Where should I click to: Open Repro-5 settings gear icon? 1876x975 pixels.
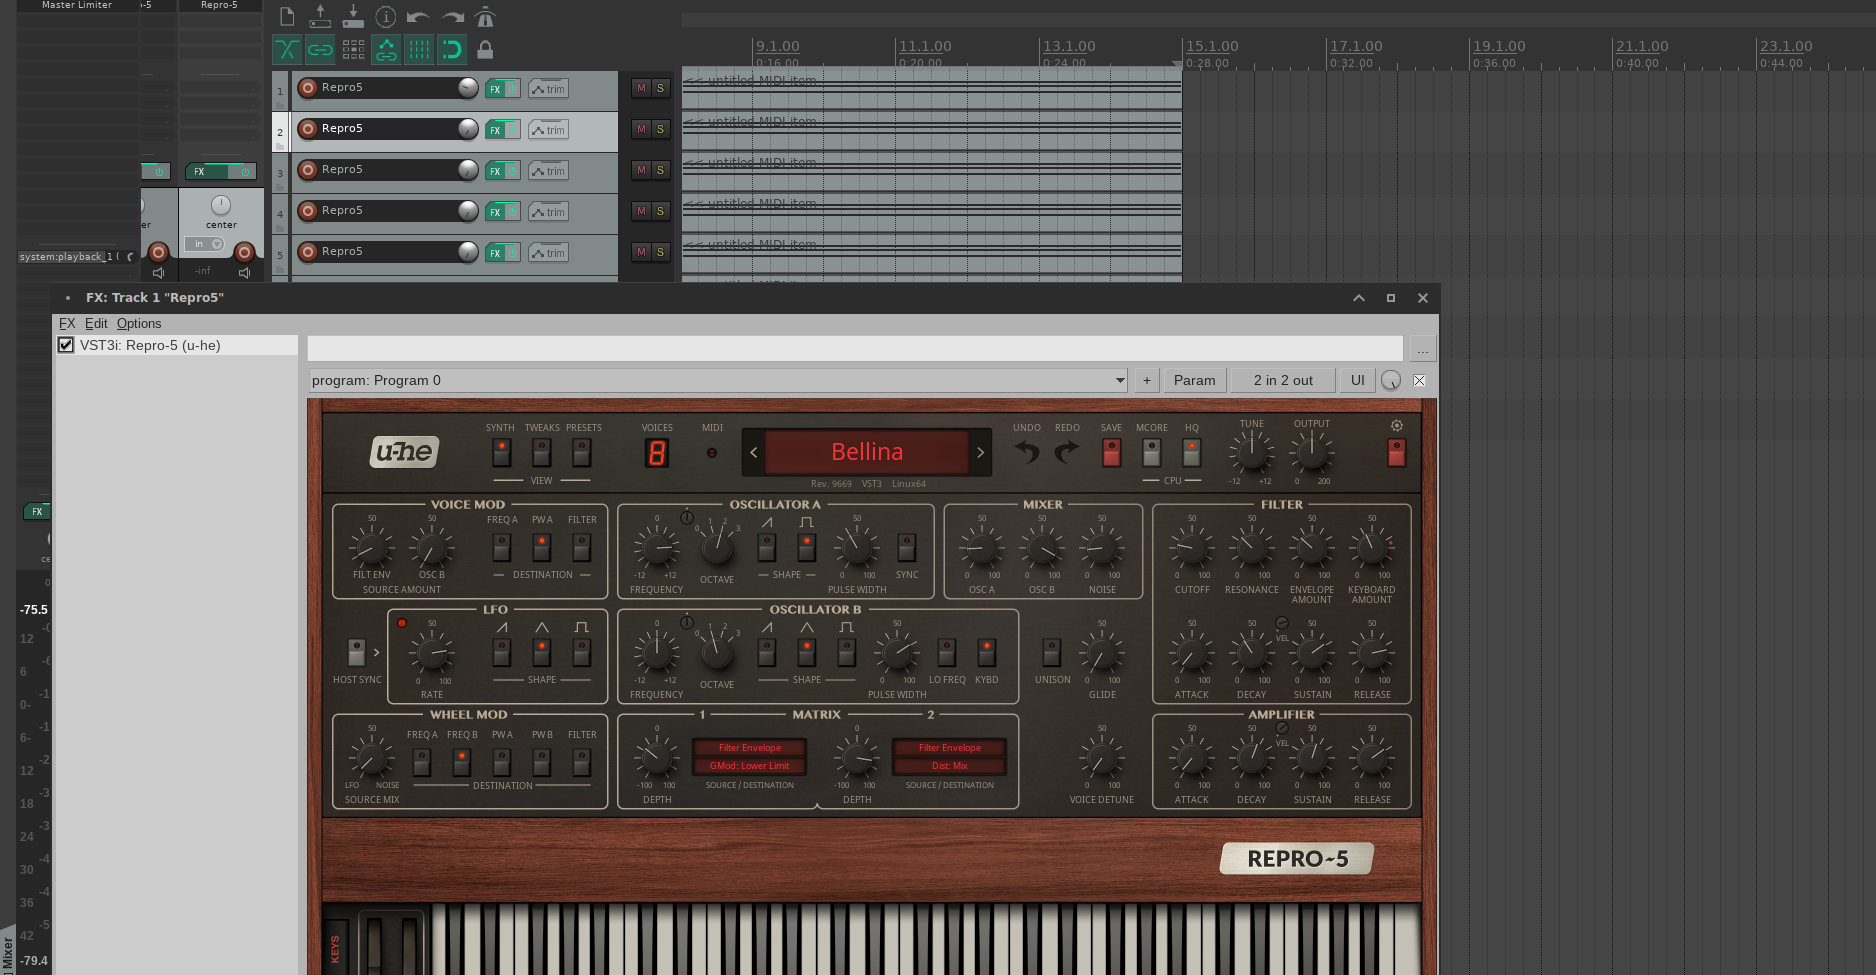[x=1397, y=425]
